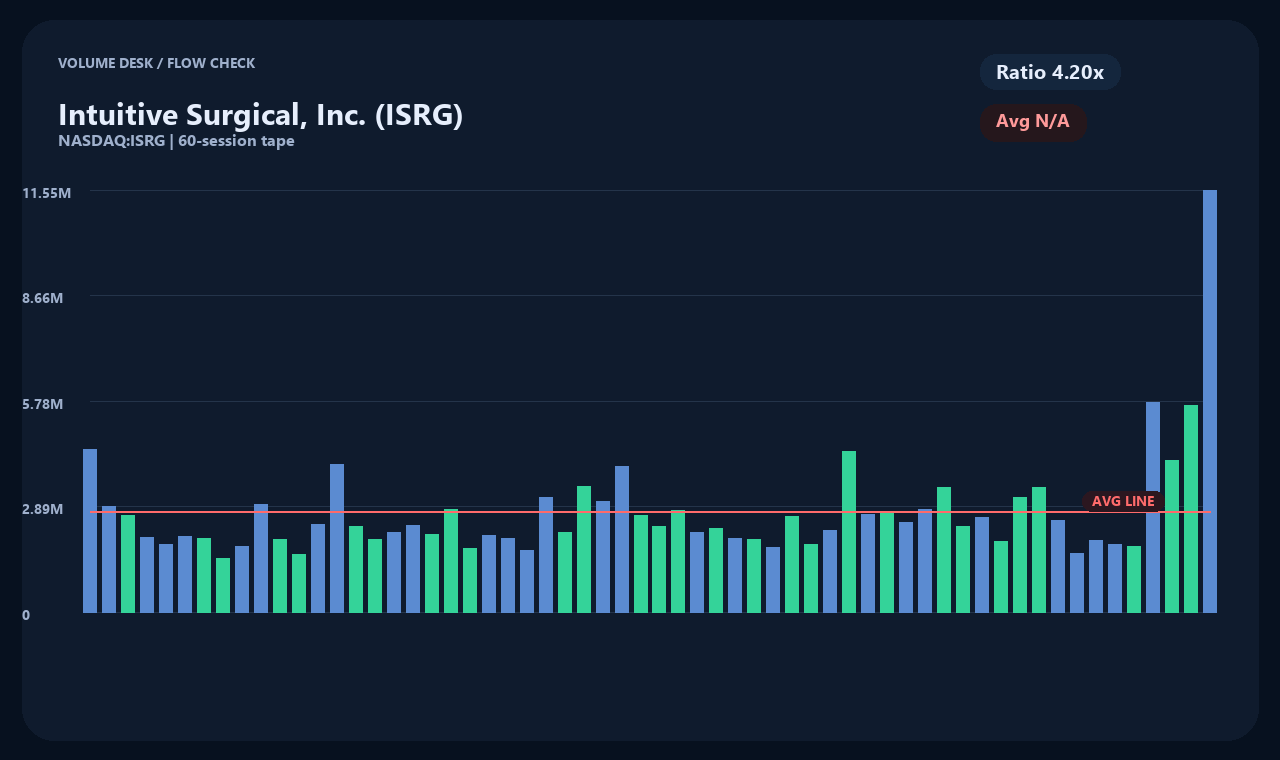The height and width of the screenshot is (760, 1280).
Task: Select the NASDAQ:ISRG 60-session tape subtitle
Action: pos(176,141)
